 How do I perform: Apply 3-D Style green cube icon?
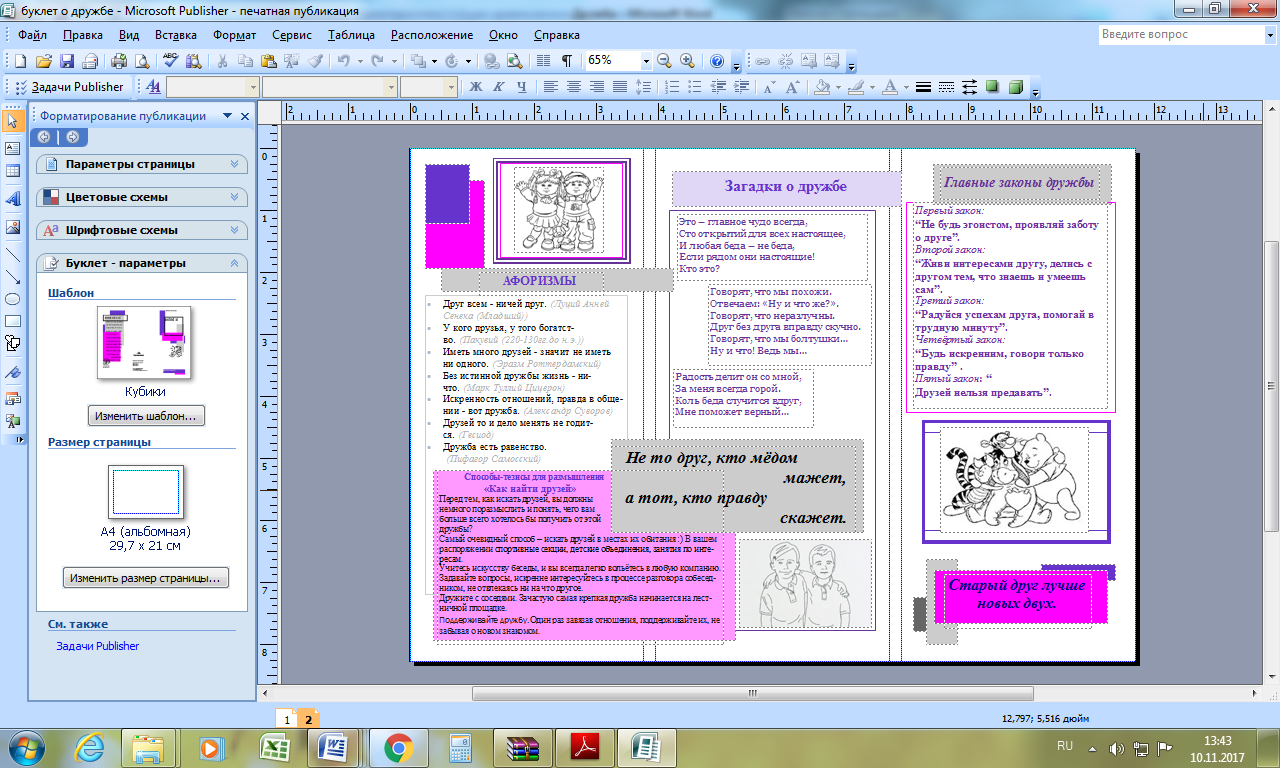coord(1016,87)
